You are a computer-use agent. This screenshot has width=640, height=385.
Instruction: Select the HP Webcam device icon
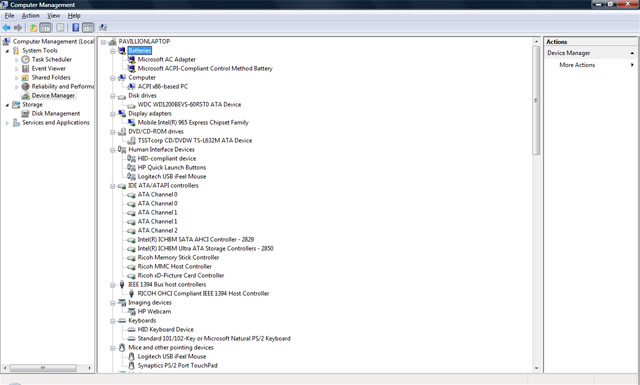pos(131,312)
